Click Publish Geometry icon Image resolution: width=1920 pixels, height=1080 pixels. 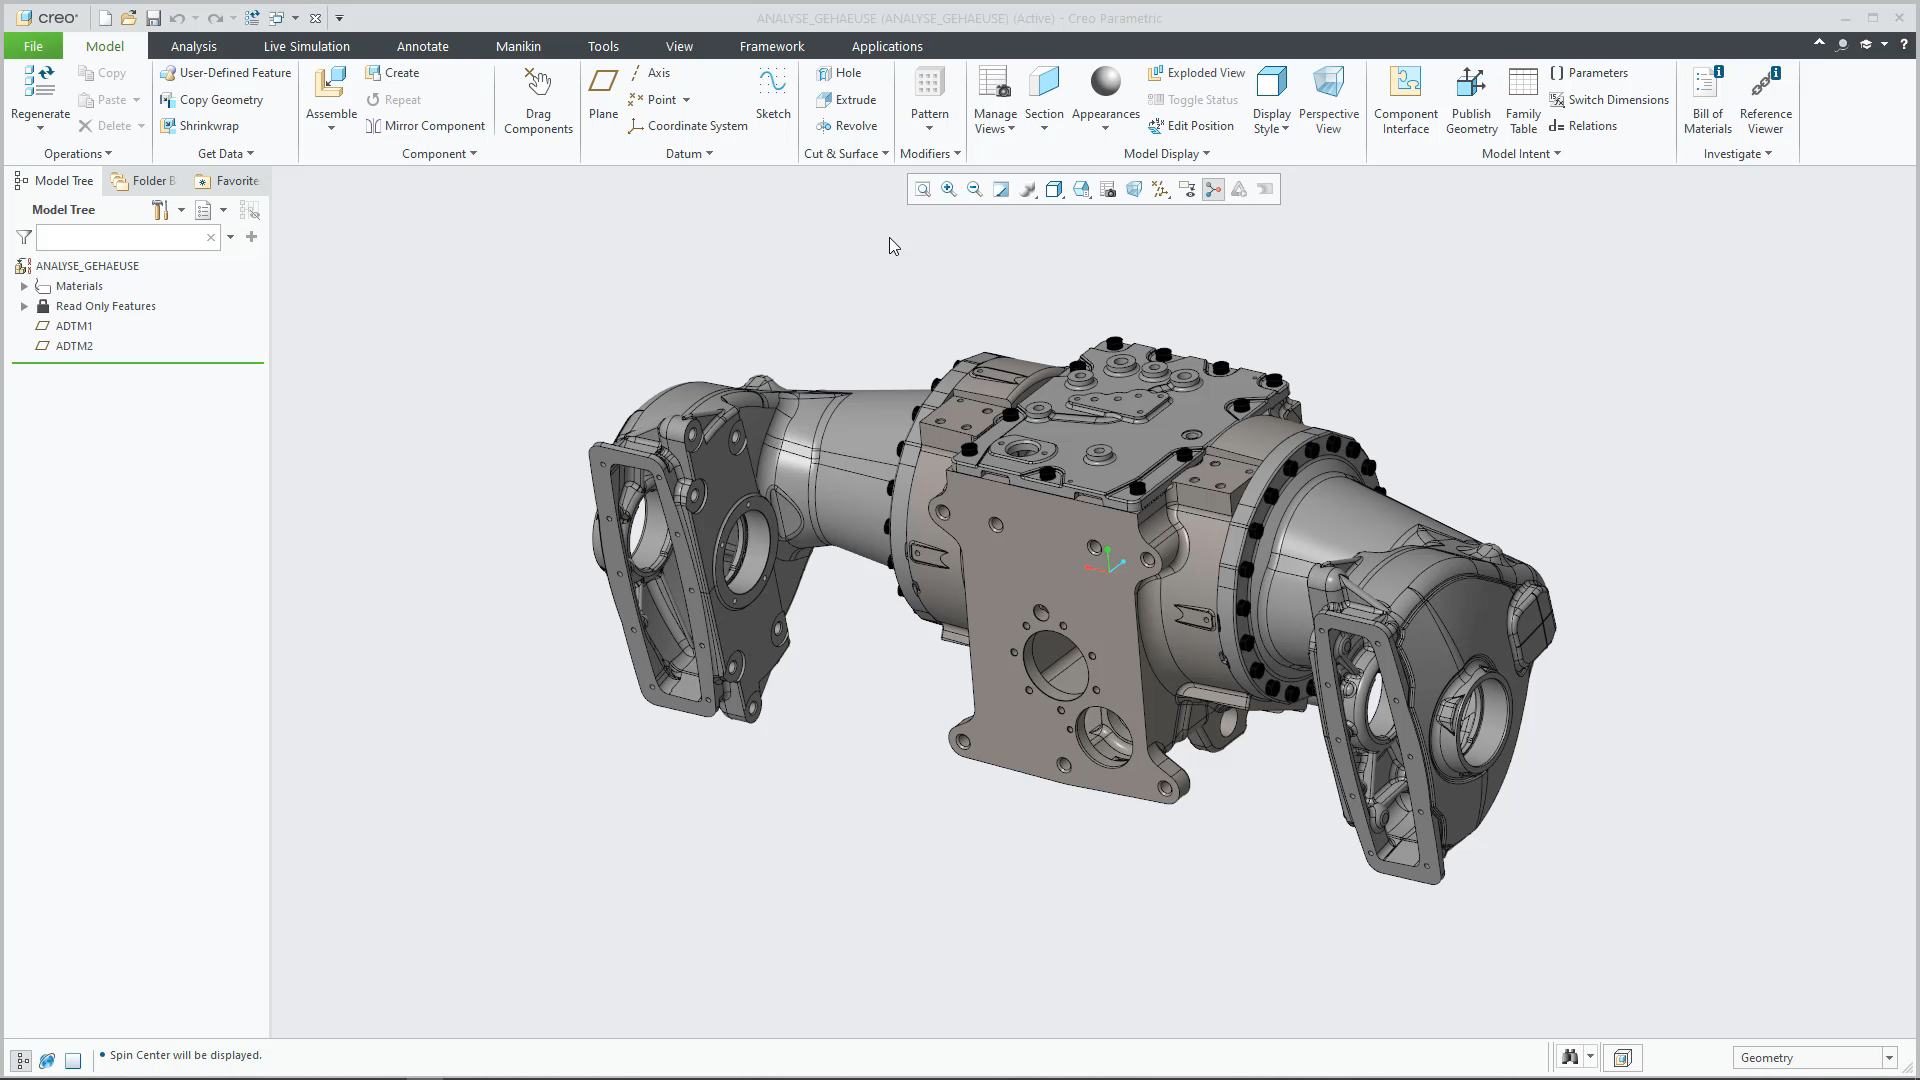[1471, 83]
